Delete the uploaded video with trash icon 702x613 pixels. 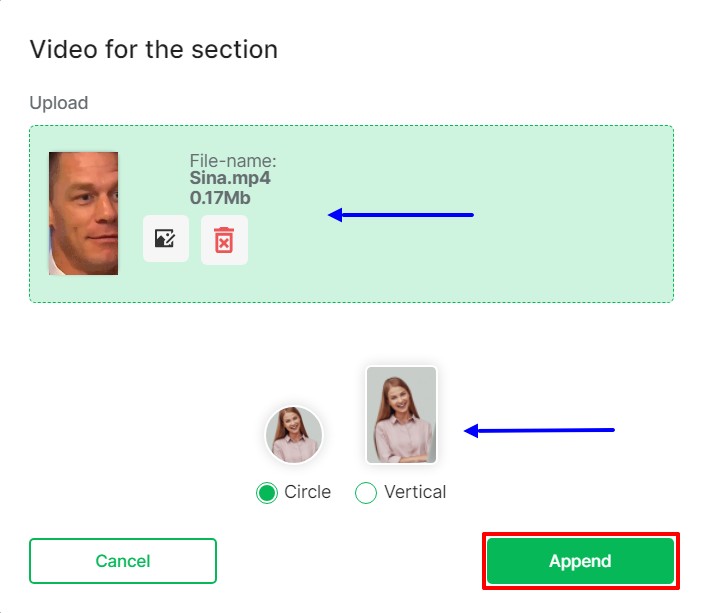point(224,240)
